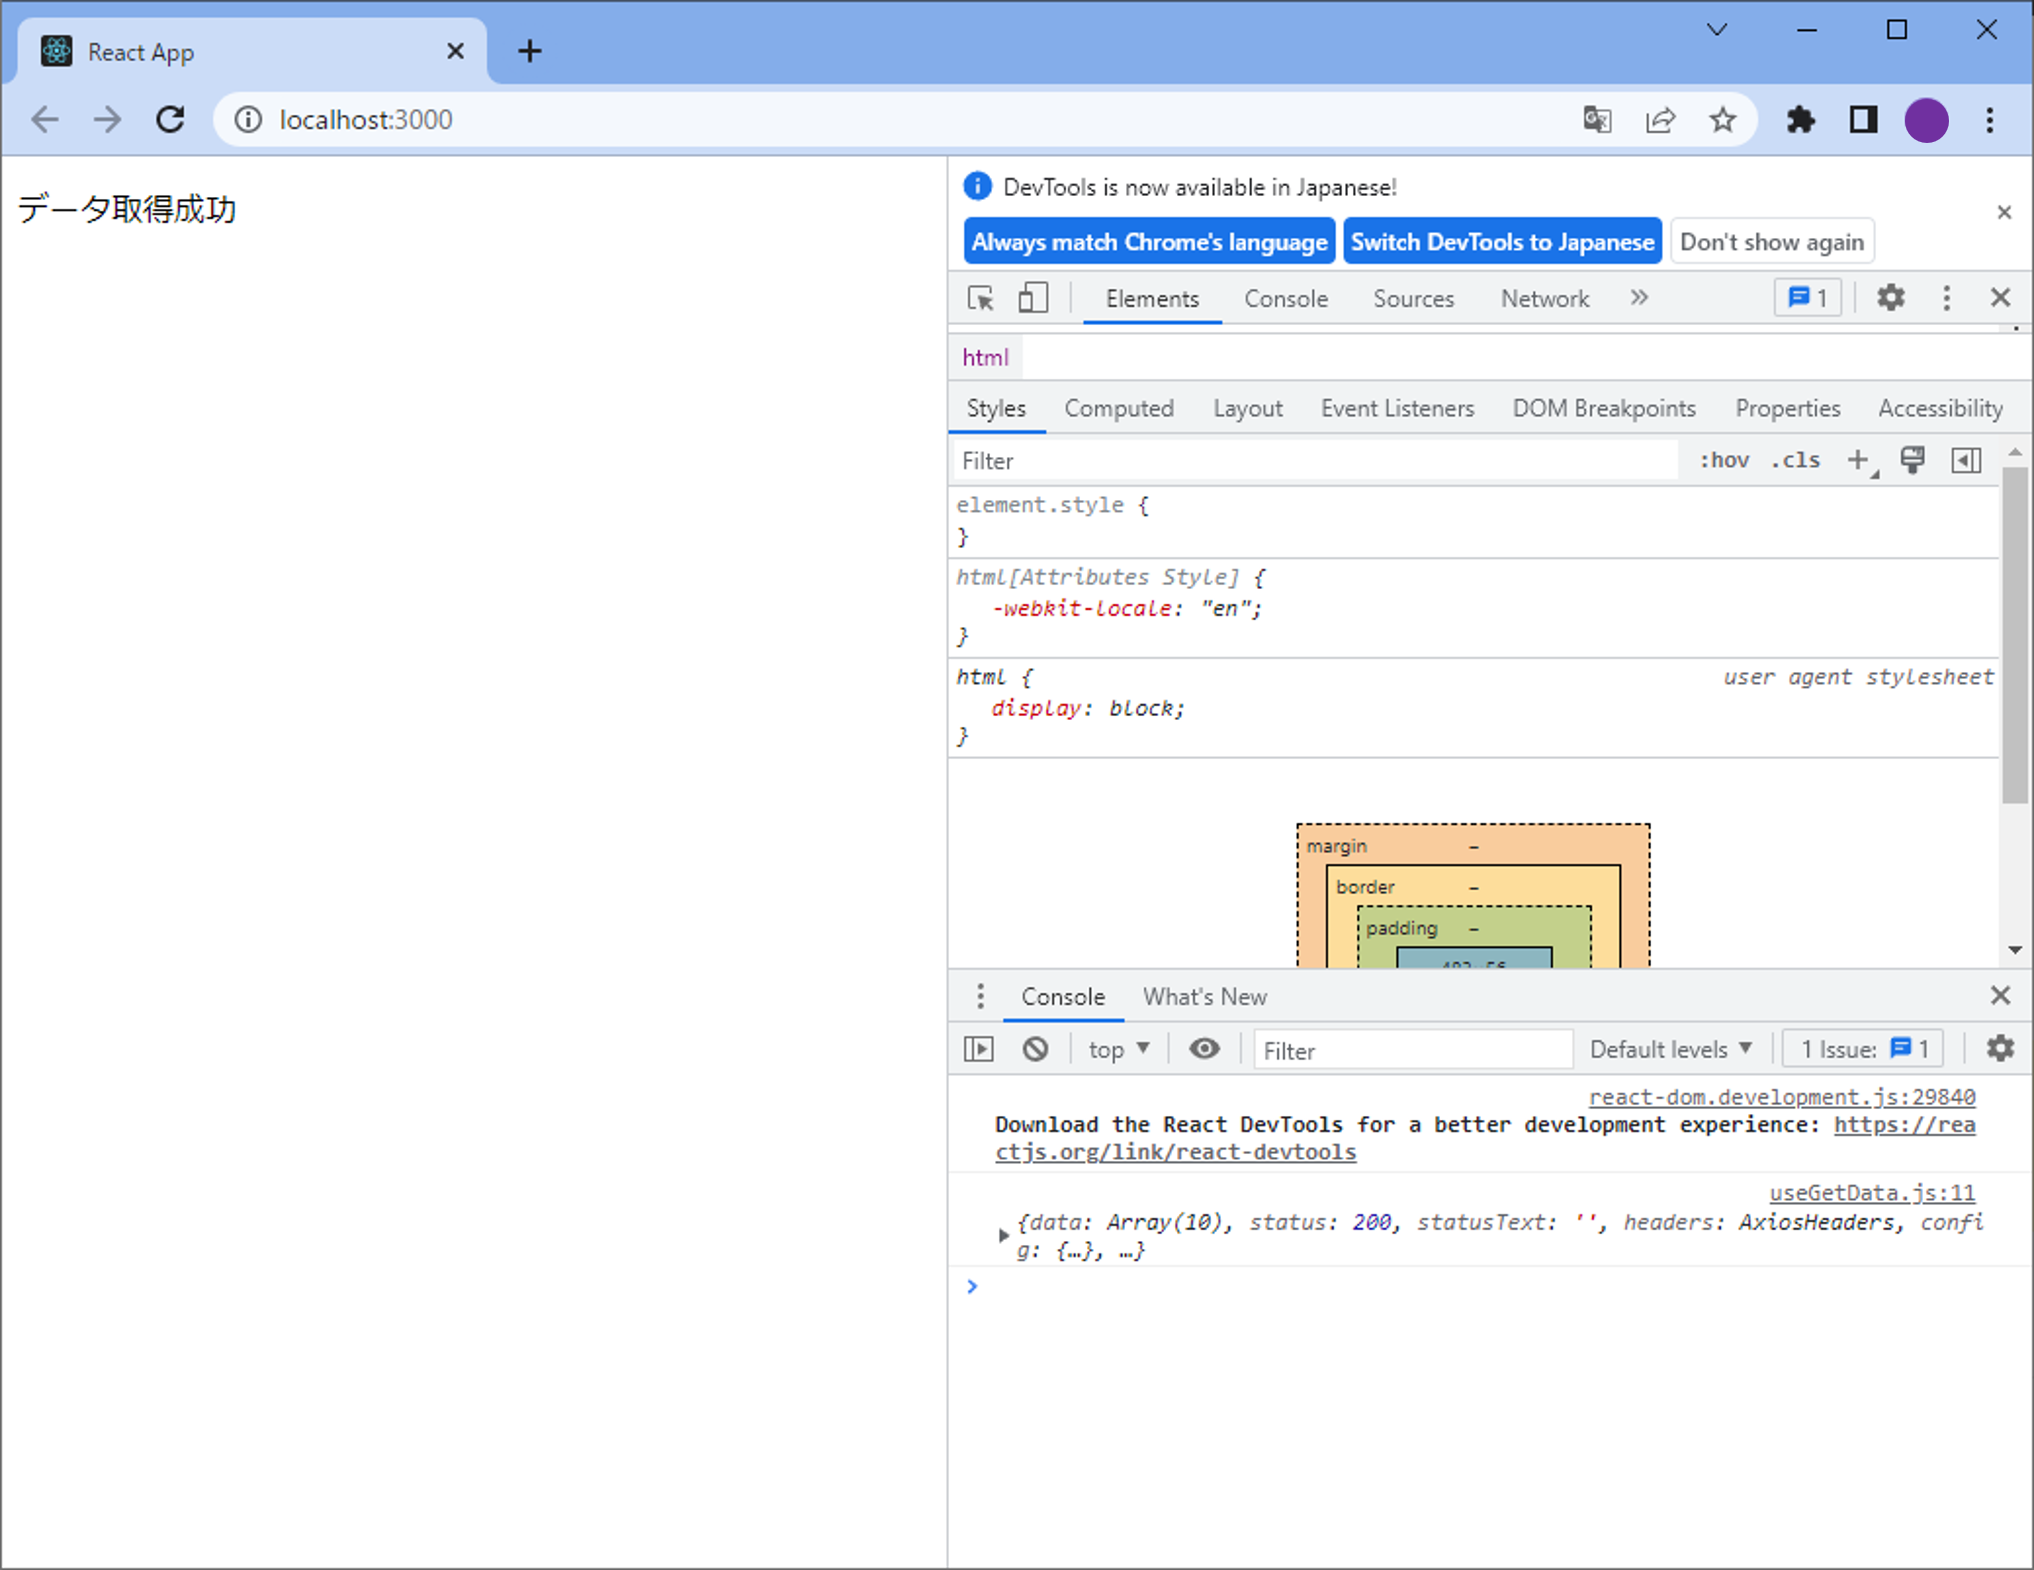Click Switch DevTools to Japanese
This screenshot has height=1570, width=2034.
pyautogui.click(x=1502, y=242)
